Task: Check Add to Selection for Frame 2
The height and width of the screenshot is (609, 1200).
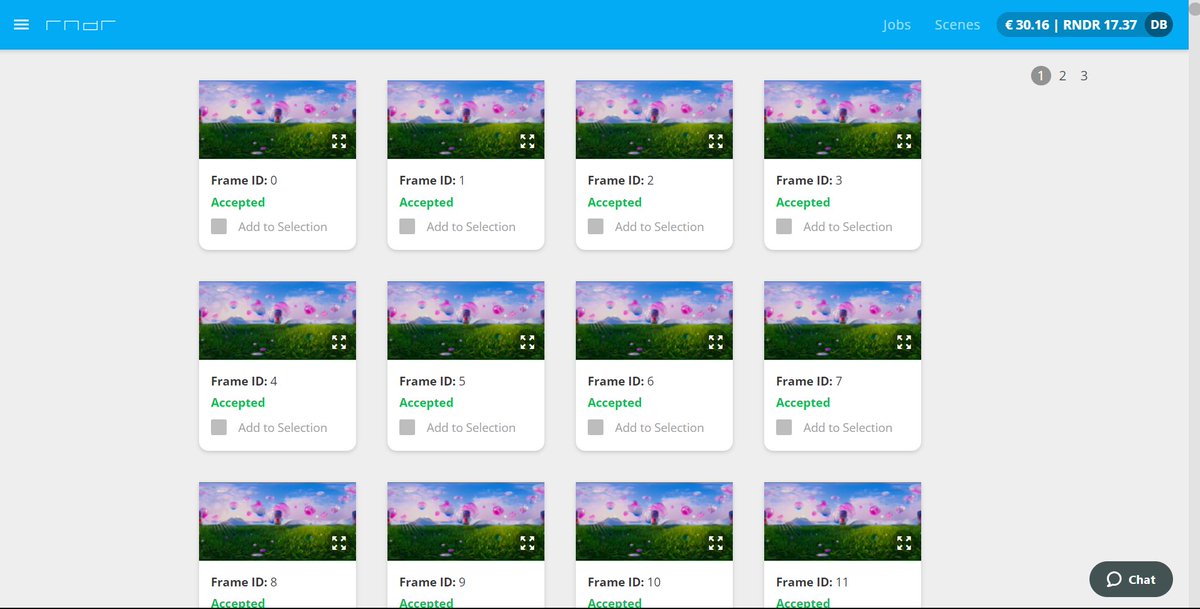Action: click(596, 227)
